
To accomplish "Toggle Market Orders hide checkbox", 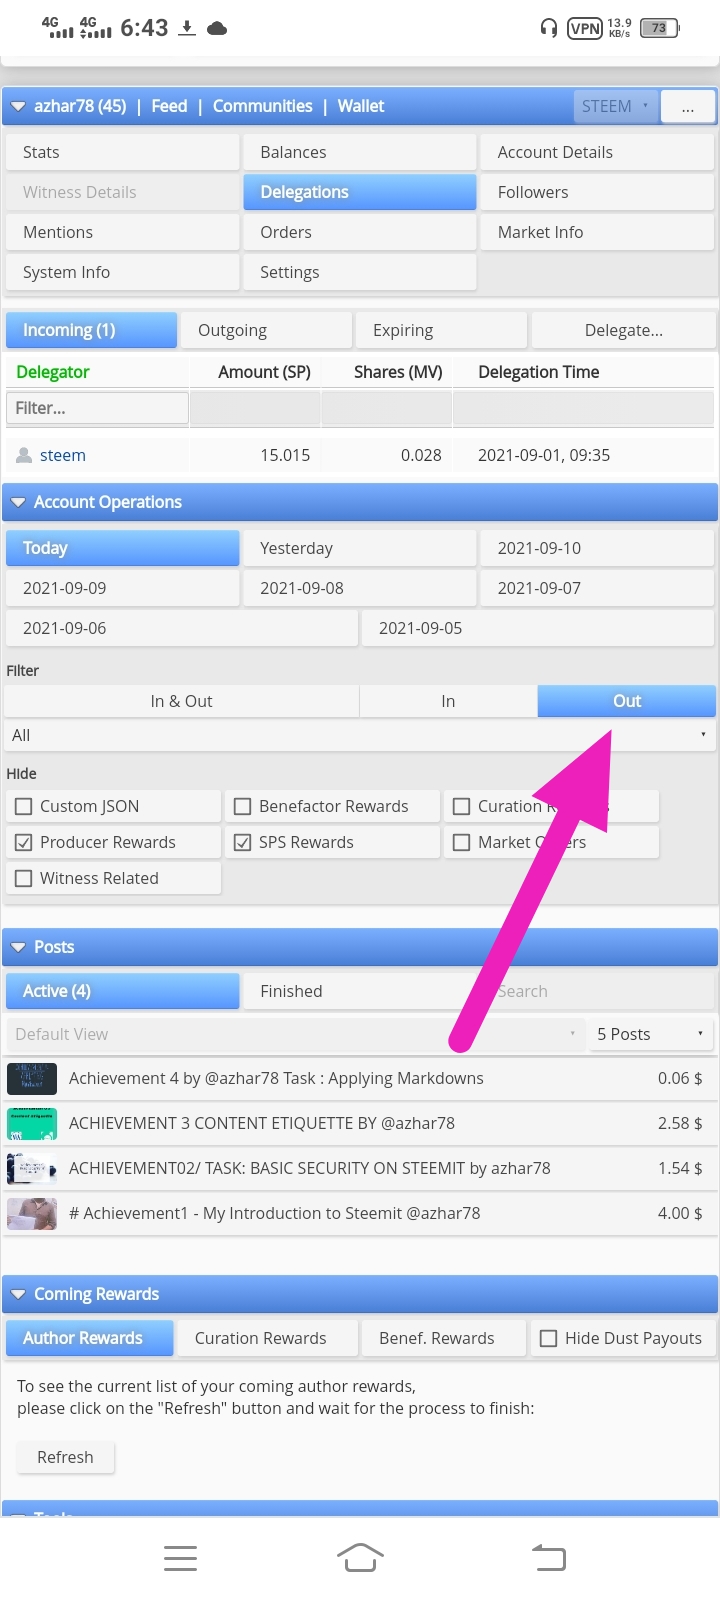I will [461, 842].
